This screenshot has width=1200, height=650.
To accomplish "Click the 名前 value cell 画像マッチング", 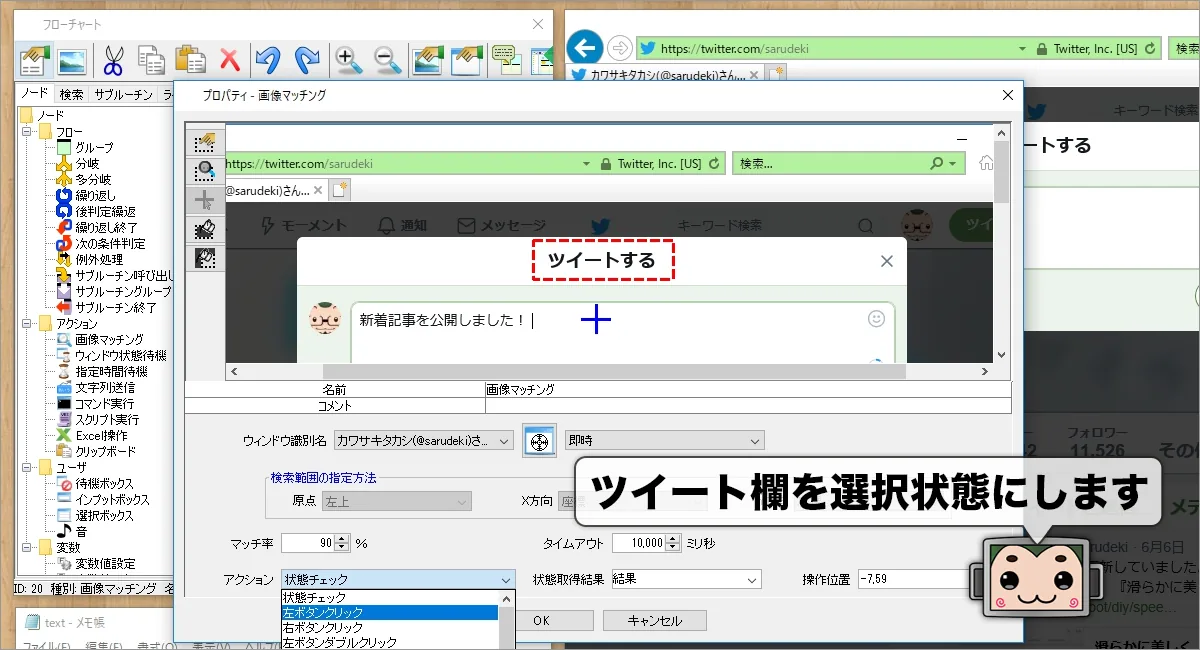I will 748,390.
